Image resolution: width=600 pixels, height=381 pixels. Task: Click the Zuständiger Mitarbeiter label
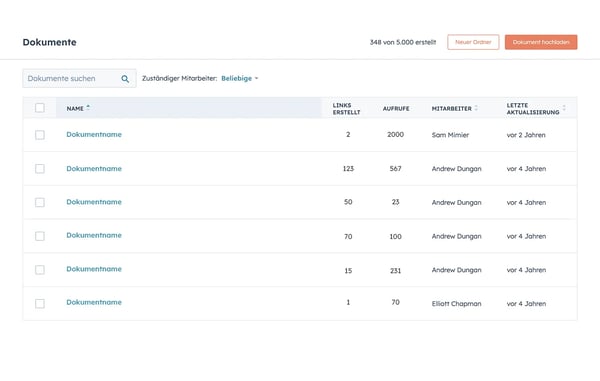[179, 78]
